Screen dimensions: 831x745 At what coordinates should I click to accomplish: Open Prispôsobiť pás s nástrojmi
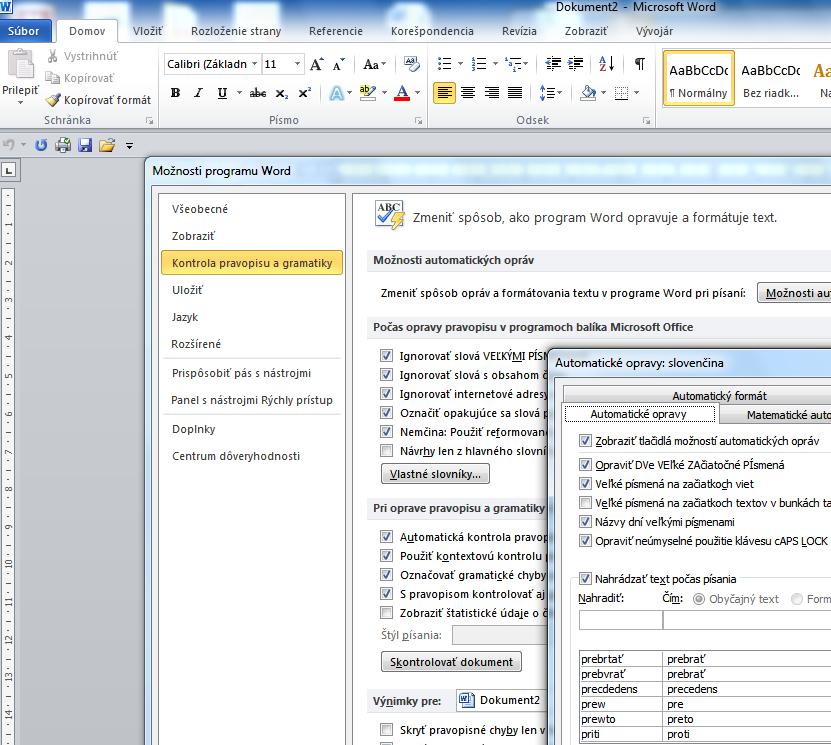tap(241, 373)
